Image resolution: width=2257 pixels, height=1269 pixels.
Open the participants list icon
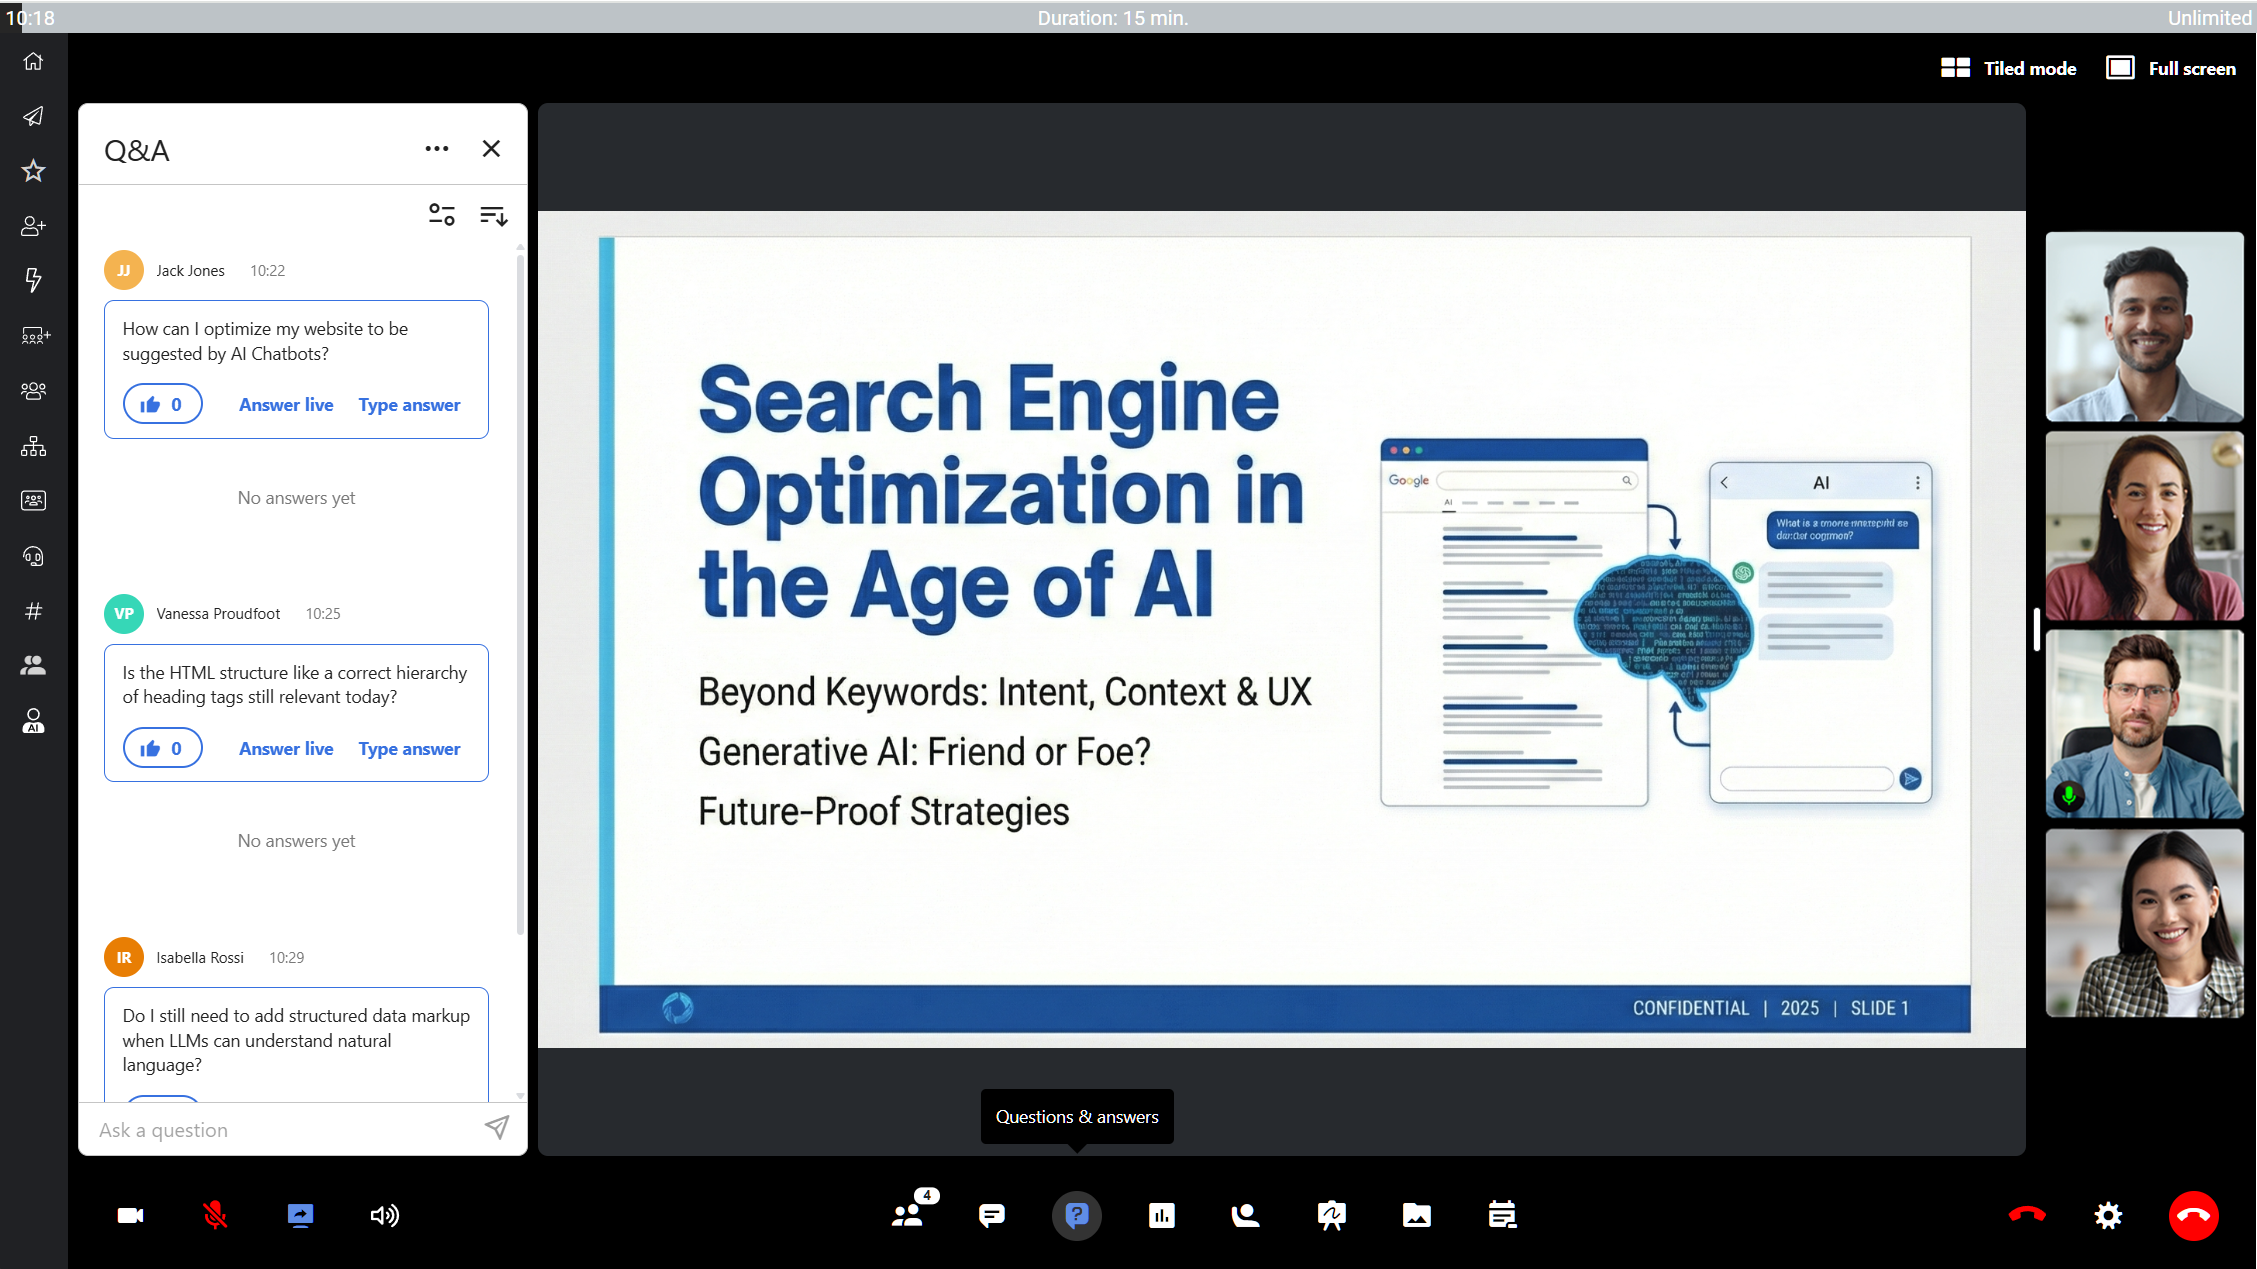pos(908,1215)
